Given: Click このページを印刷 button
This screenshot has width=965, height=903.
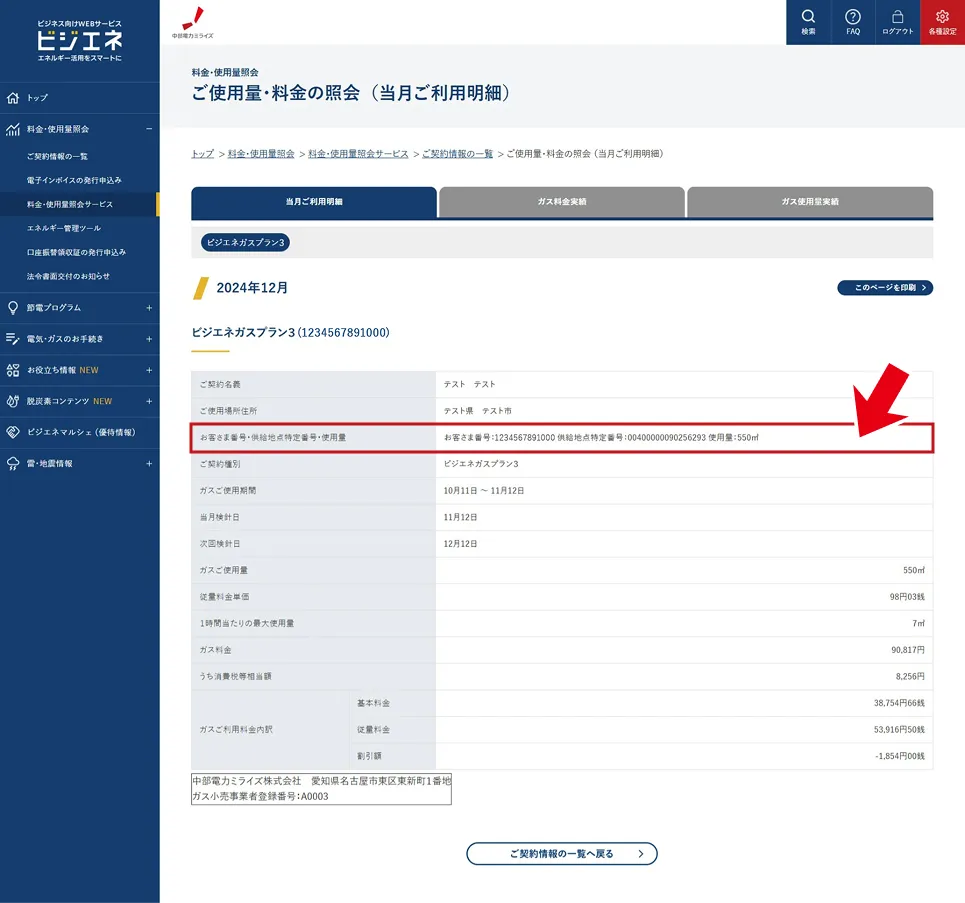Looking at the screenshot, I should [x=885, y=287].
